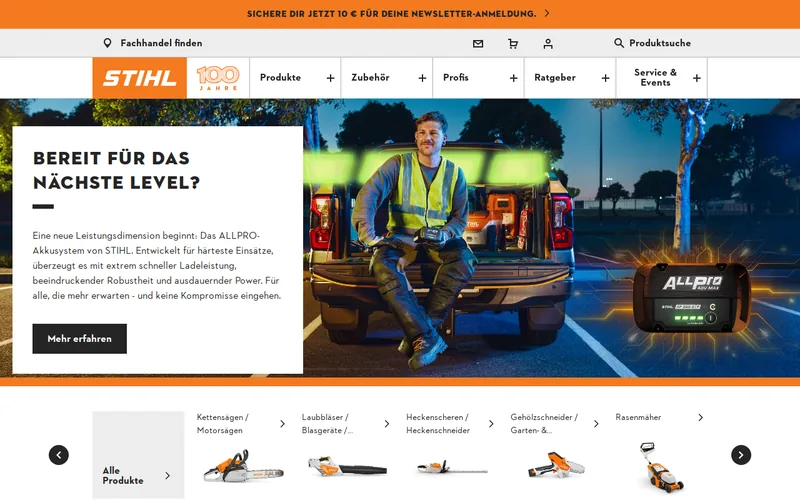Click chevron beside Gehölzschneider / Garten
Screen dimensions: 800x500
coord(596,423)
